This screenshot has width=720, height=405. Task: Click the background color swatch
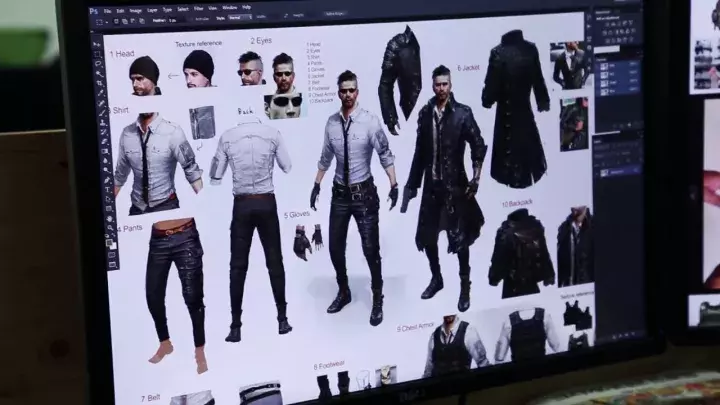(x=113, y=247)
